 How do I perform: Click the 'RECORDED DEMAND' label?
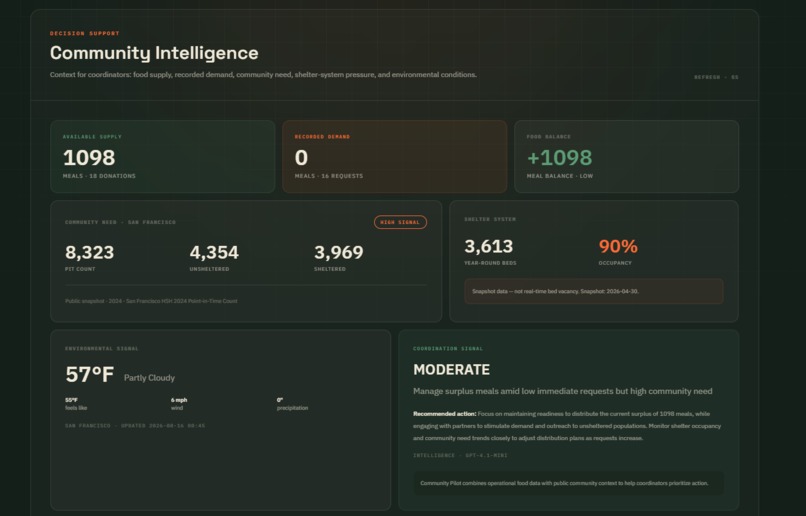coord(322,137)
